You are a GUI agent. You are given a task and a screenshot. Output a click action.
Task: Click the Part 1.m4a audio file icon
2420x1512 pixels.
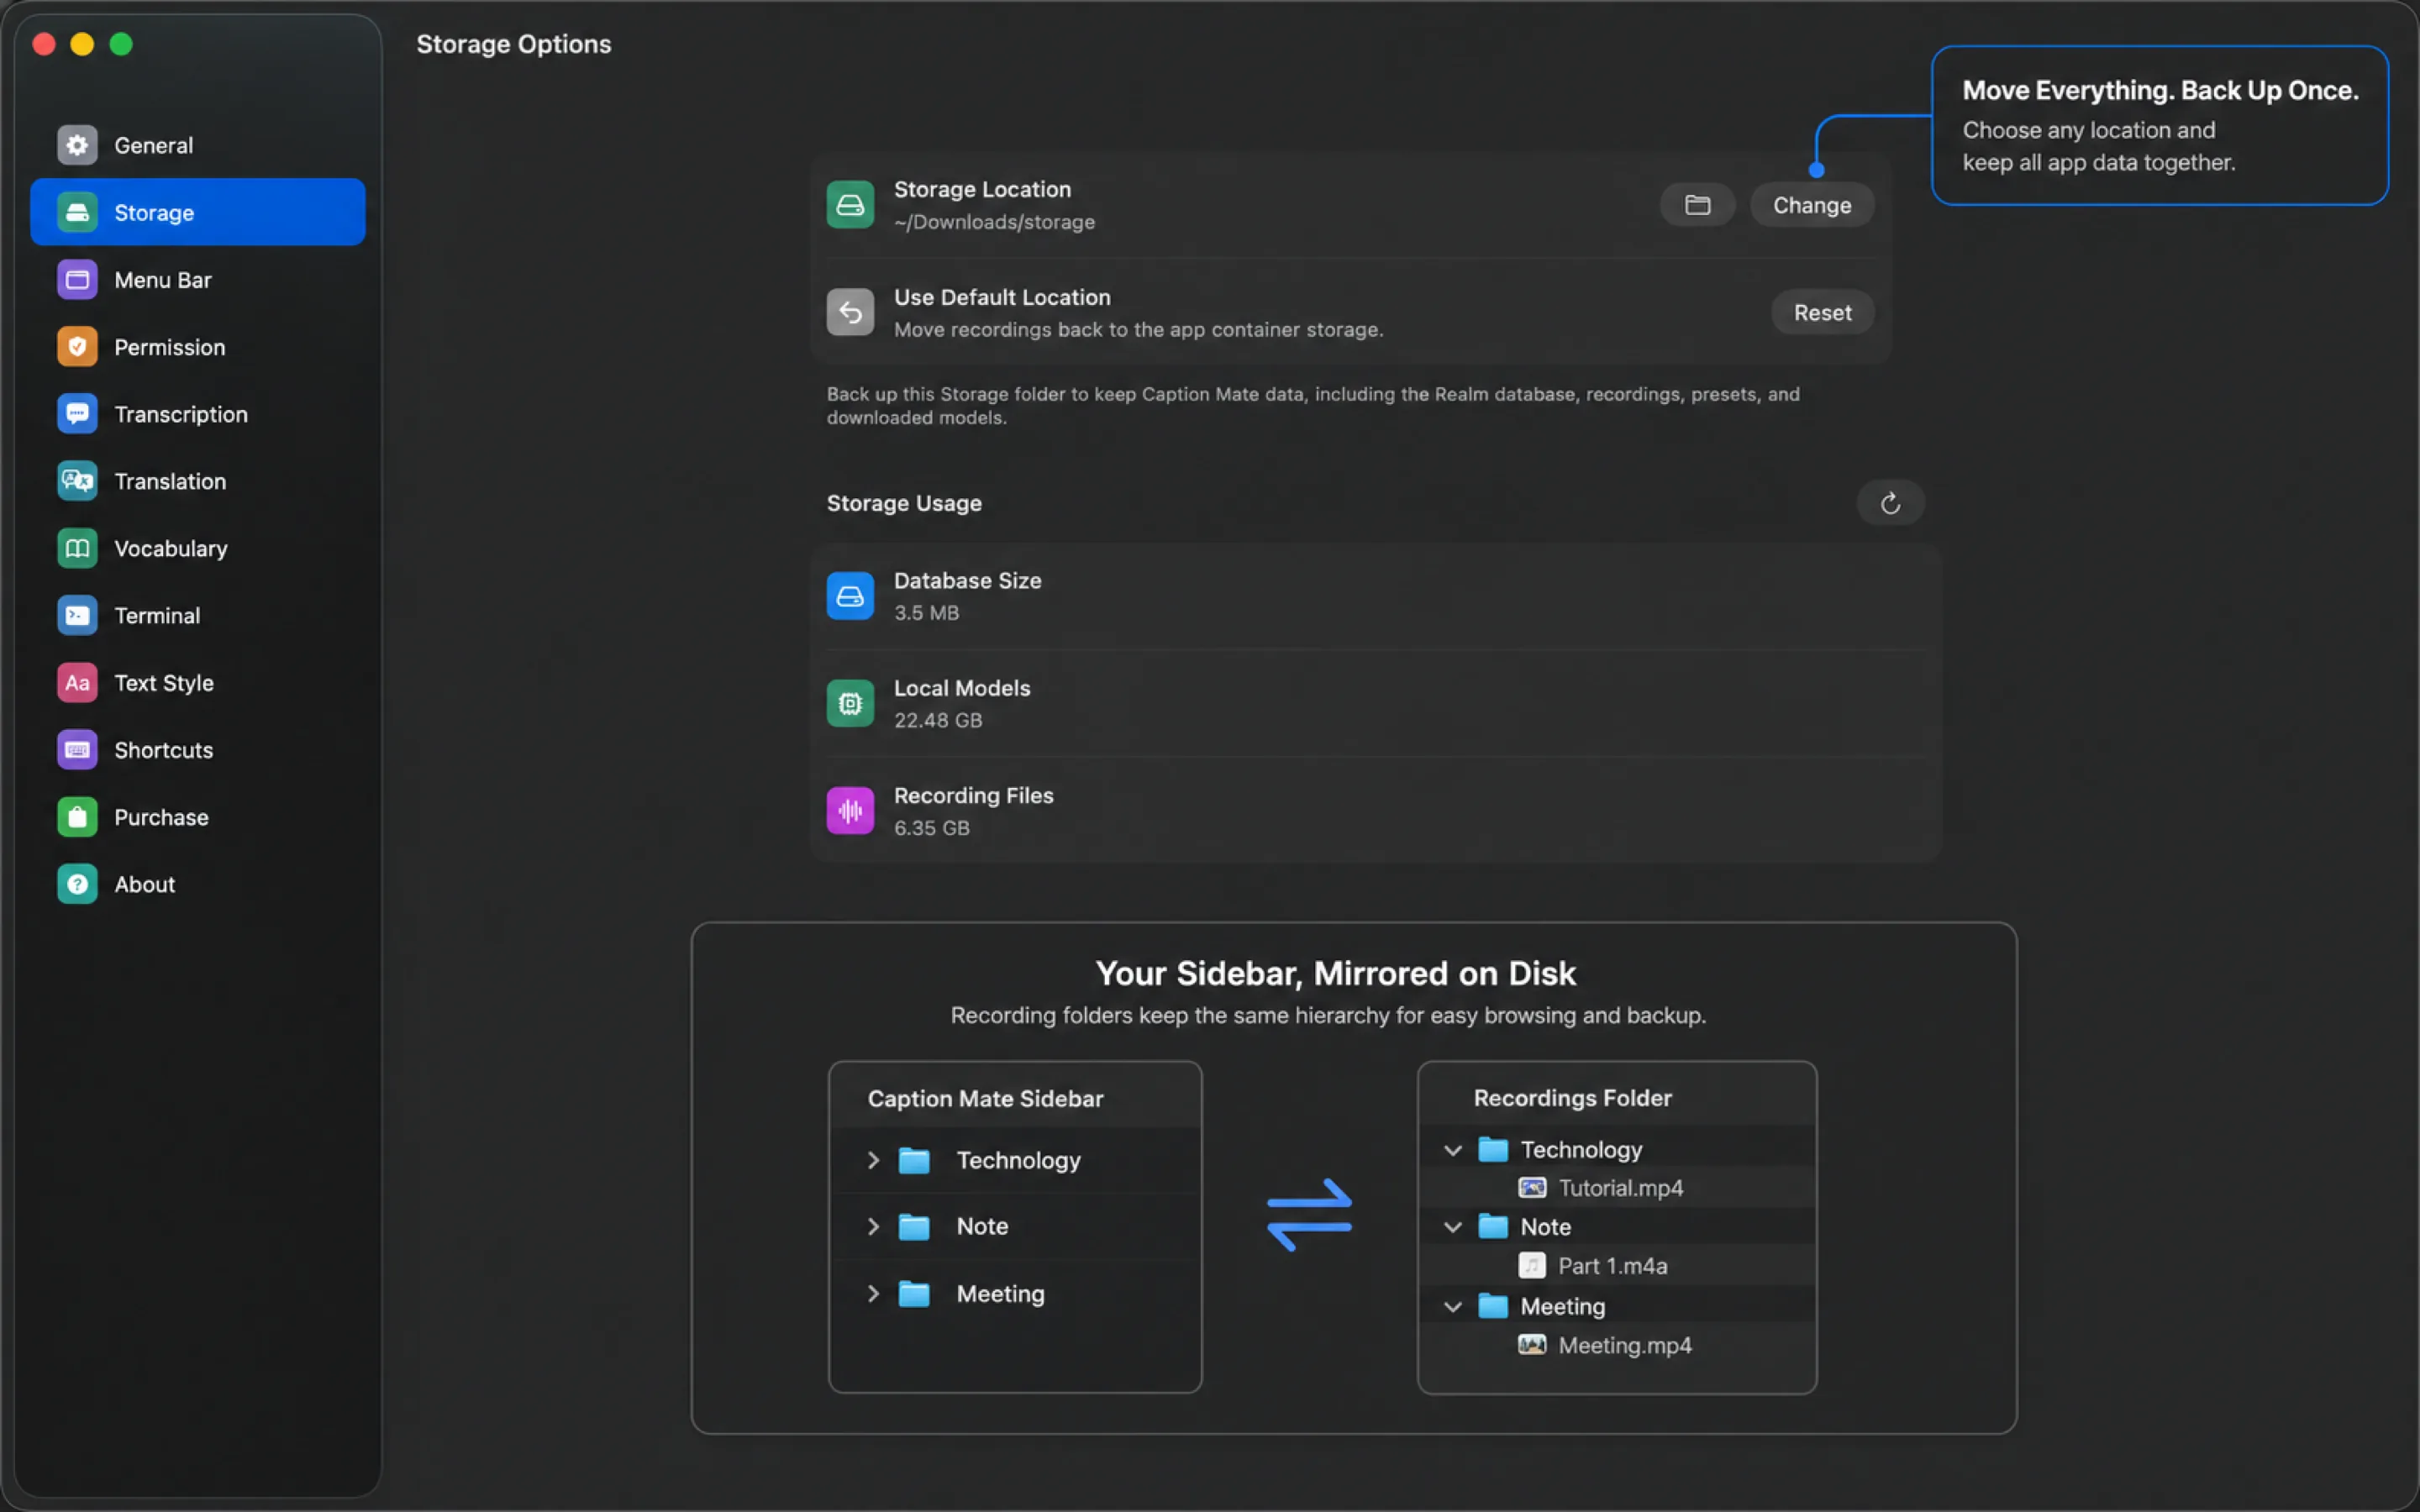pyautogui.click(x=1532, y=1266)
